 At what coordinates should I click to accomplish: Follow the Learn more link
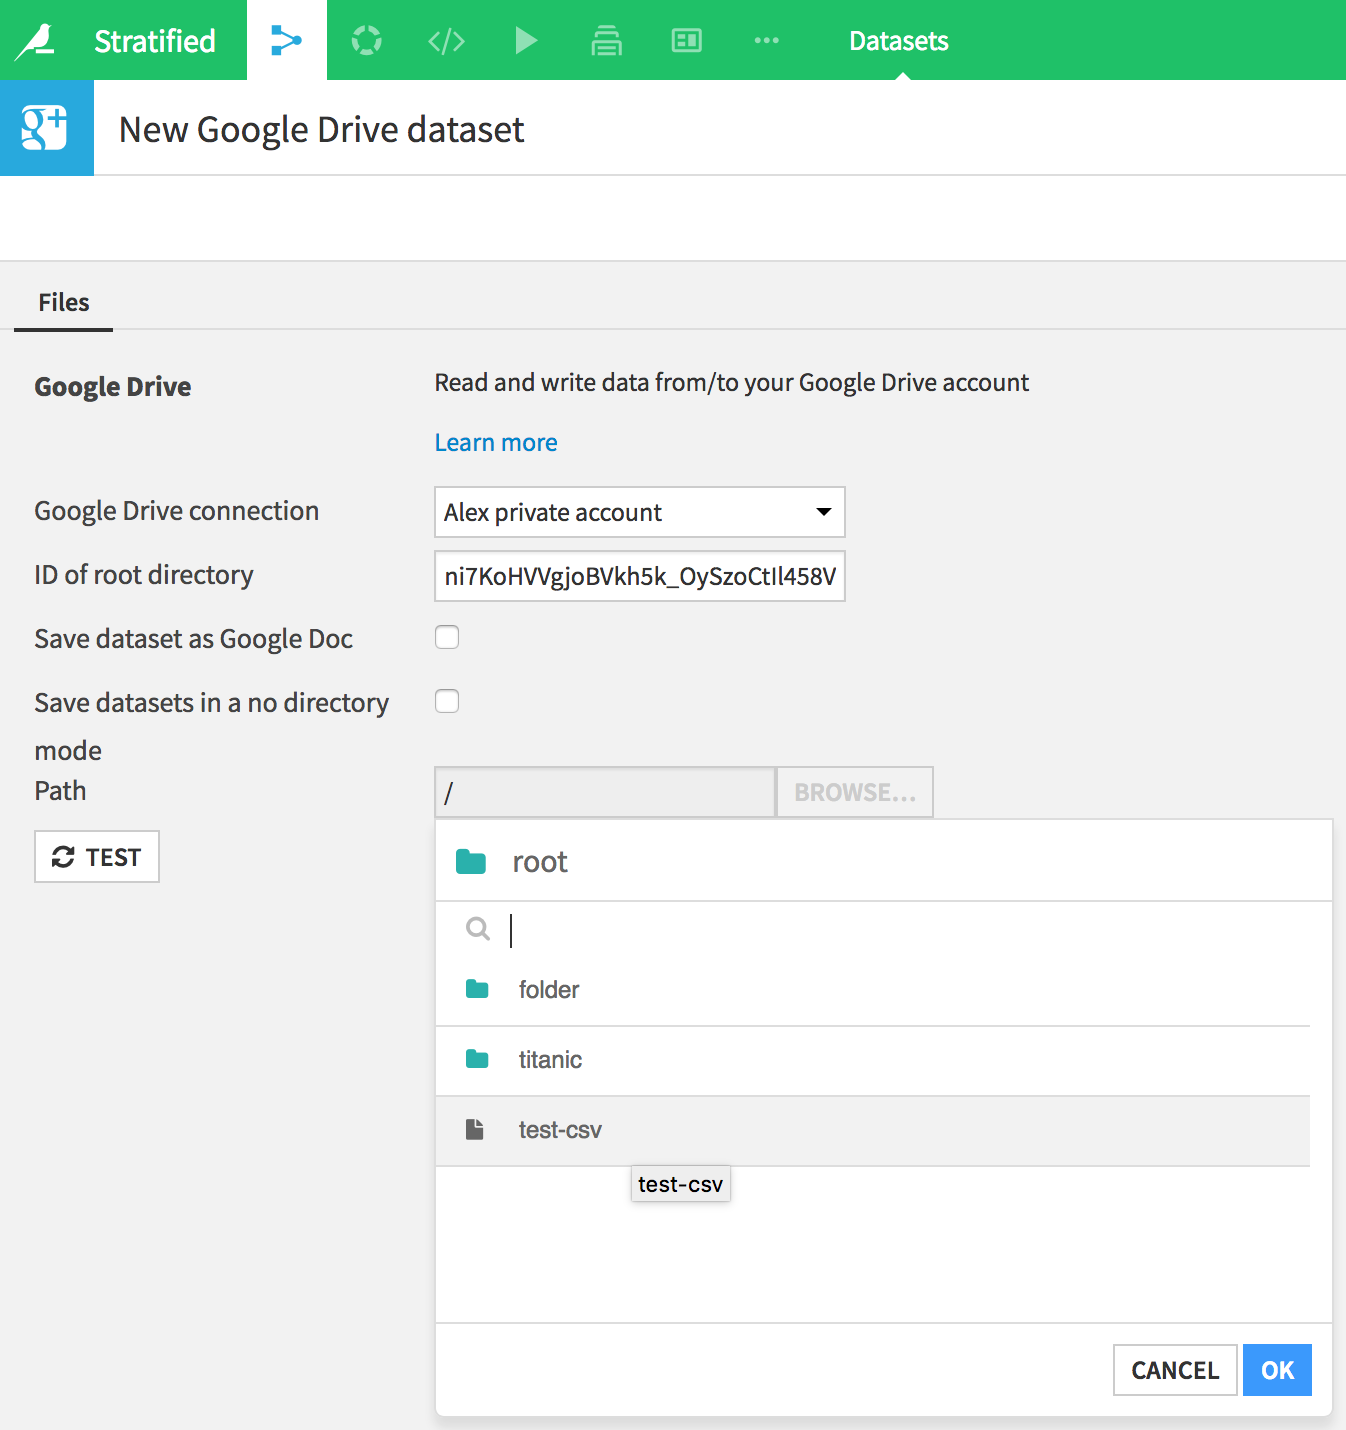click(496, 443)
